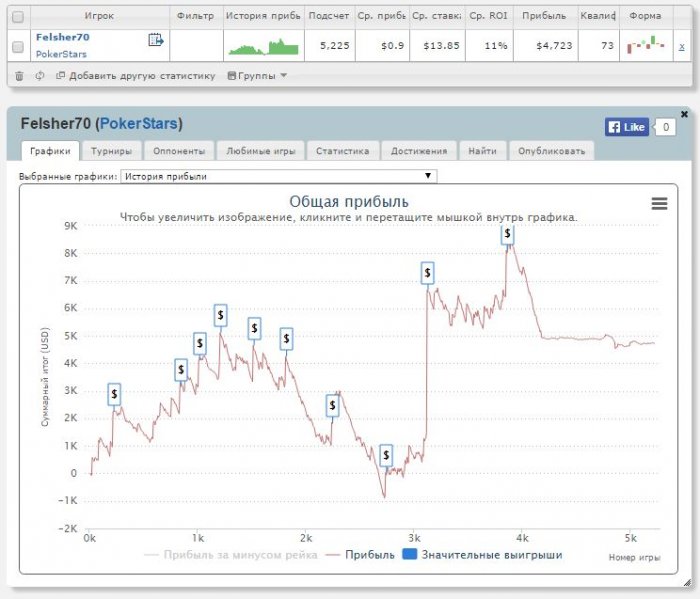
Task: Click the Facebook Like button
Action: tap(627, 127)
